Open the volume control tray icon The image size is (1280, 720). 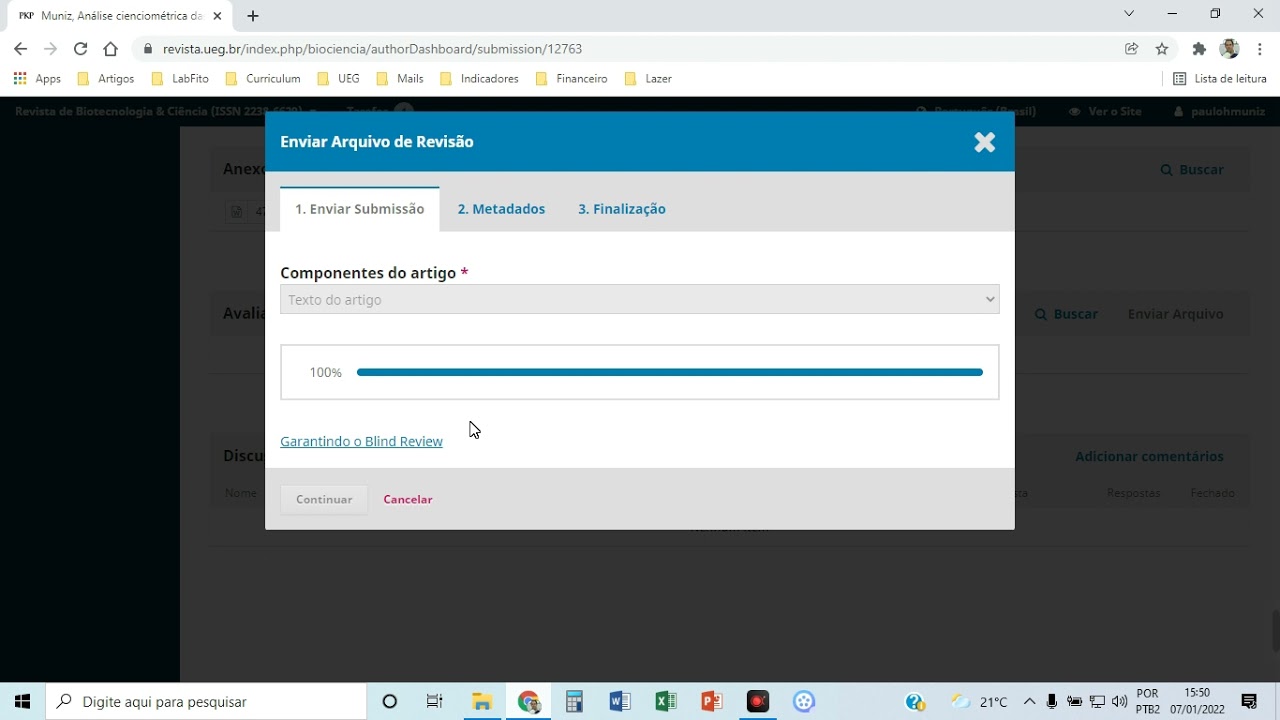coord(1119,702)
